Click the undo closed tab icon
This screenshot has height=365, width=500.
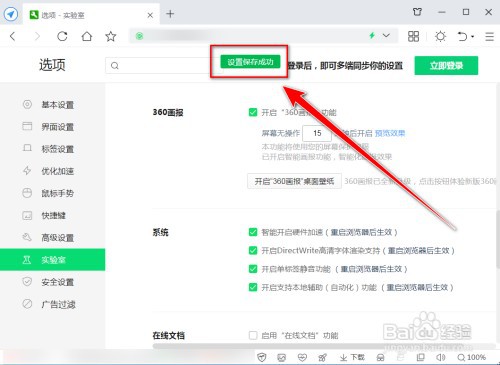point(462,36)
